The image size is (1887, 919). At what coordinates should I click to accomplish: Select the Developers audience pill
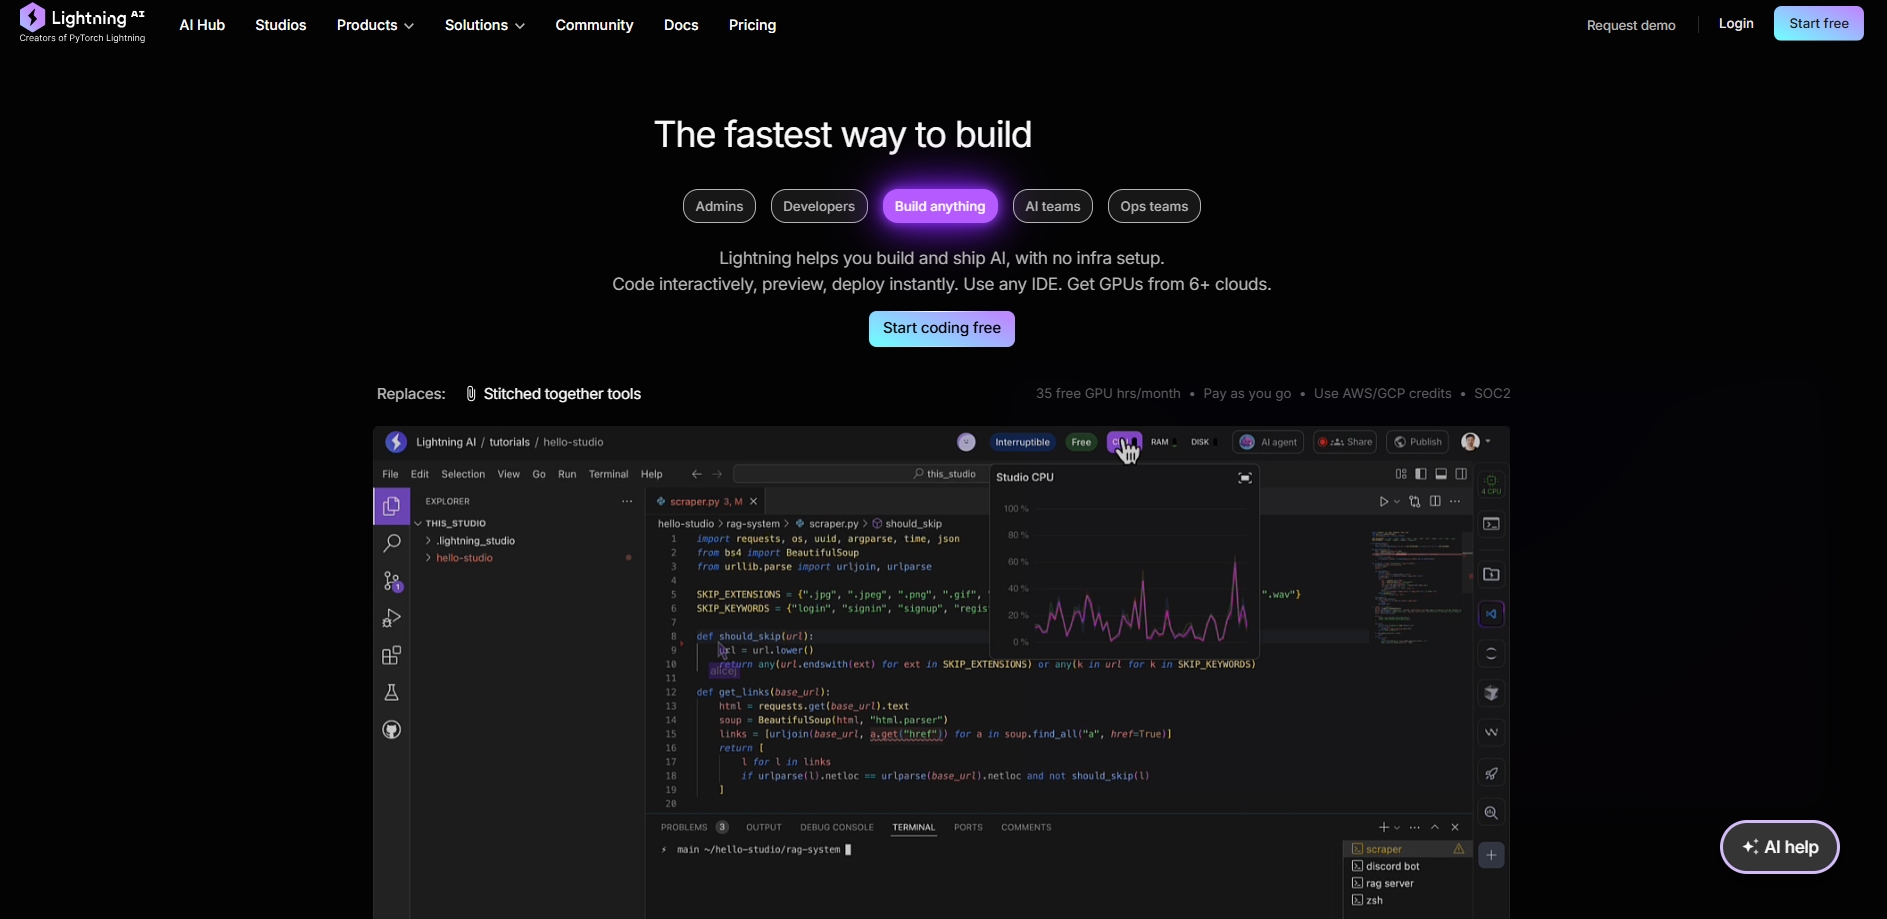click(819, 206)
